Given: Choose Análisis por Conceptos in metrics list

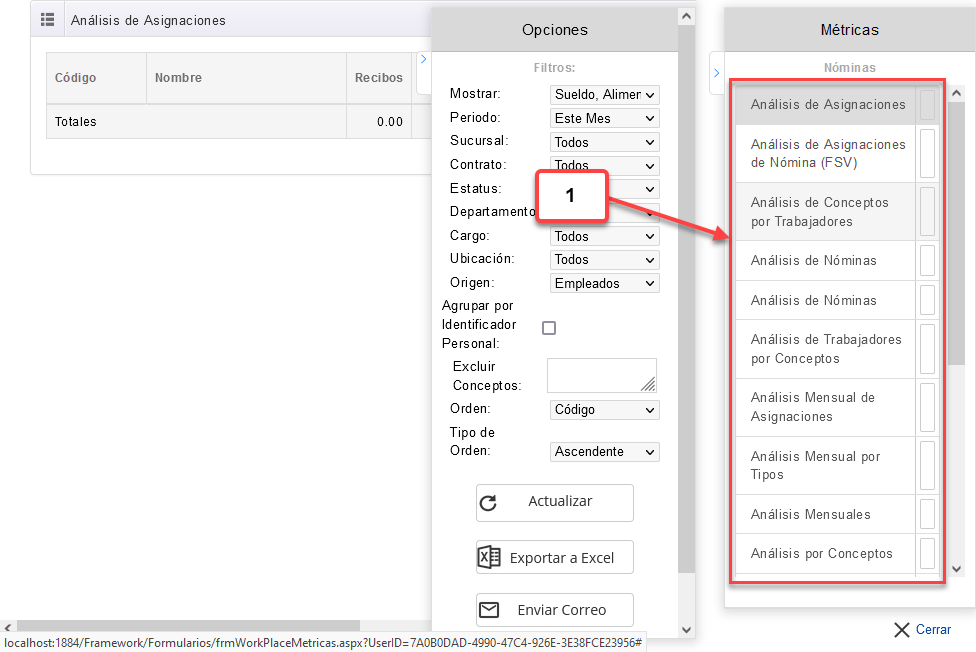Looking at the screenshot, I should tap(821, 553).
